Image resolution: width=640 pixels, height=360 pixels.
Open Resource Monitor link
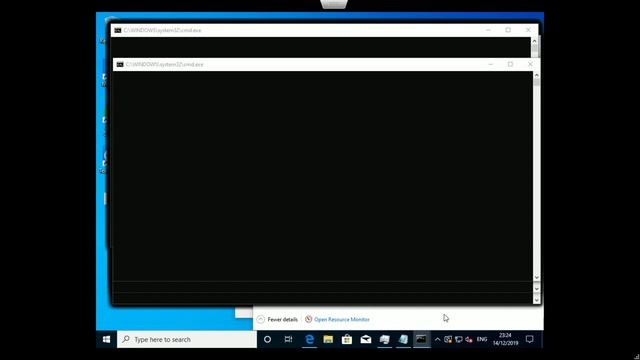pyautogui.click(x=337, y=319)
